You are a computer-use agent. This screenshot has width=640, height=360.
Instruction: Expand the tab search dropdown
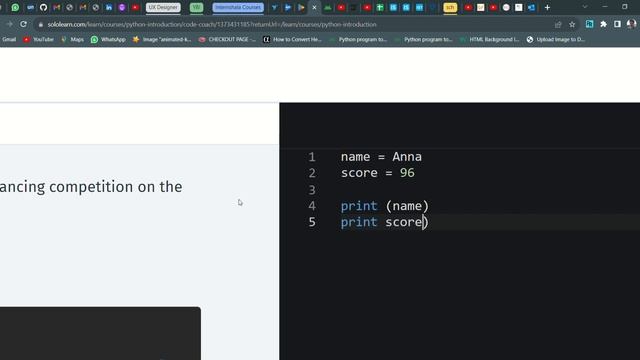click(x=585, y=7)
